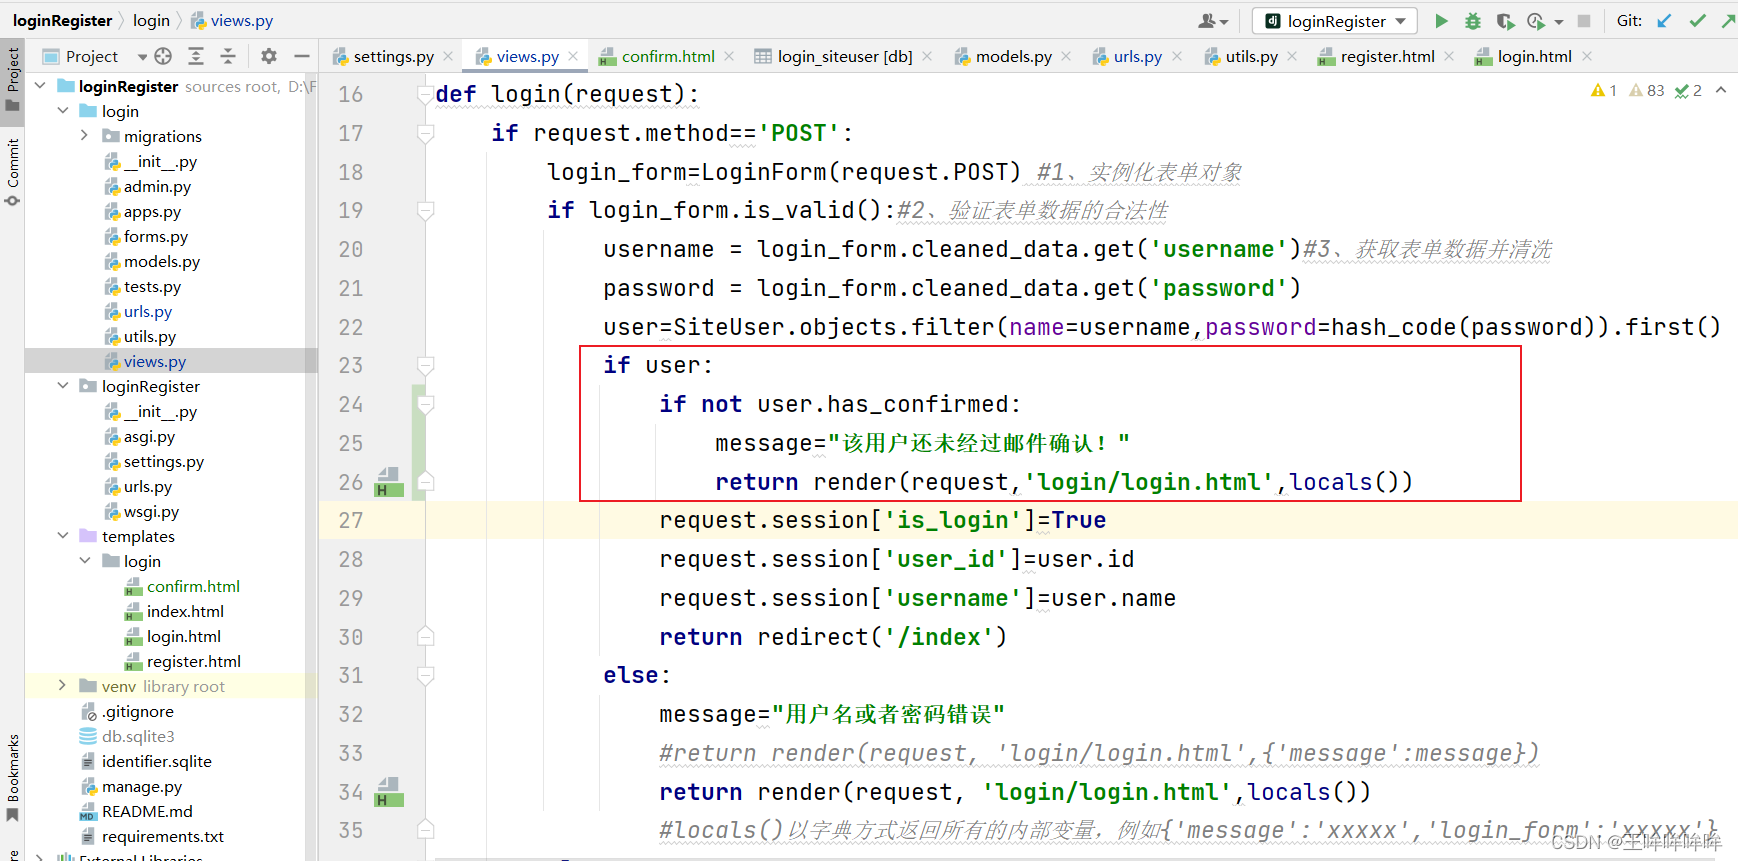1738x861 pixels.
Task: Open the loginRegister run configuration dropdown
Action: [1336, 21]
